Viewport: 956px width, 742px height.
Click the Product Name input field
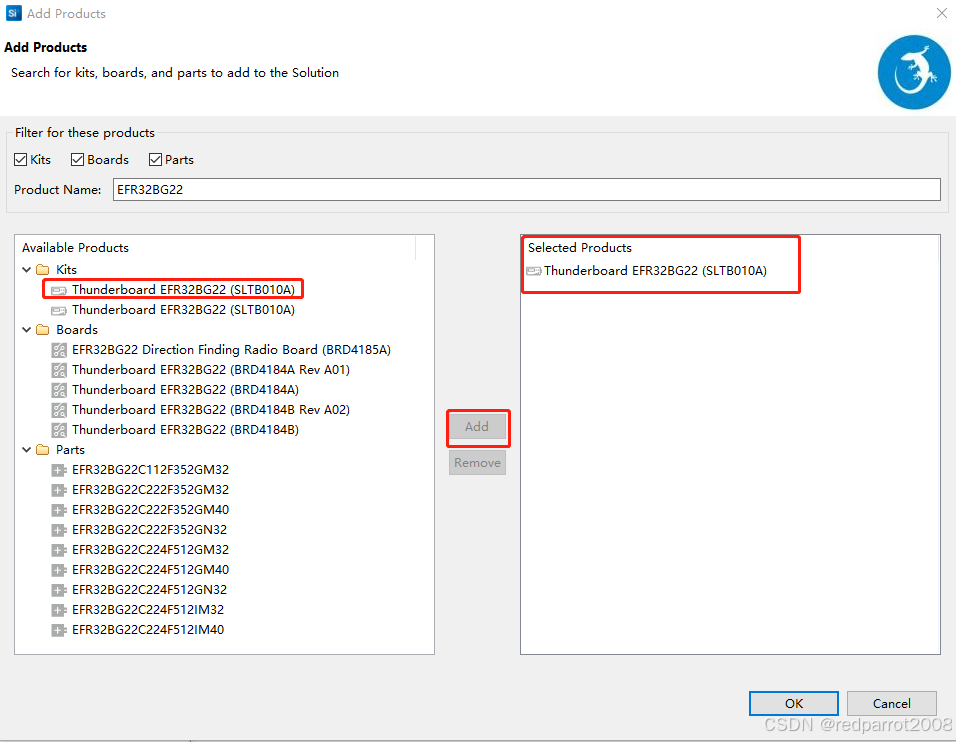pyautogui.click(x=526, y=190)
